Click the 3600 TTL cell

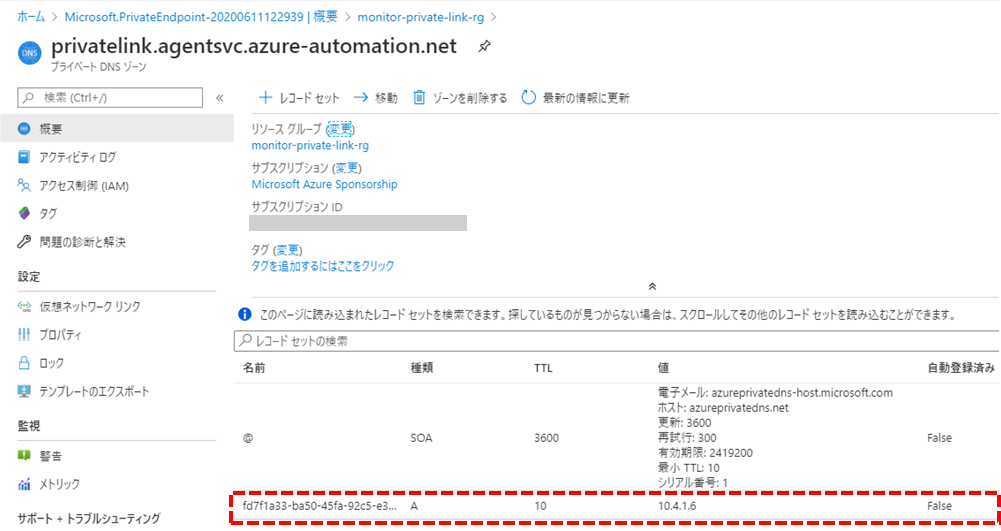[x=546, y=438]
